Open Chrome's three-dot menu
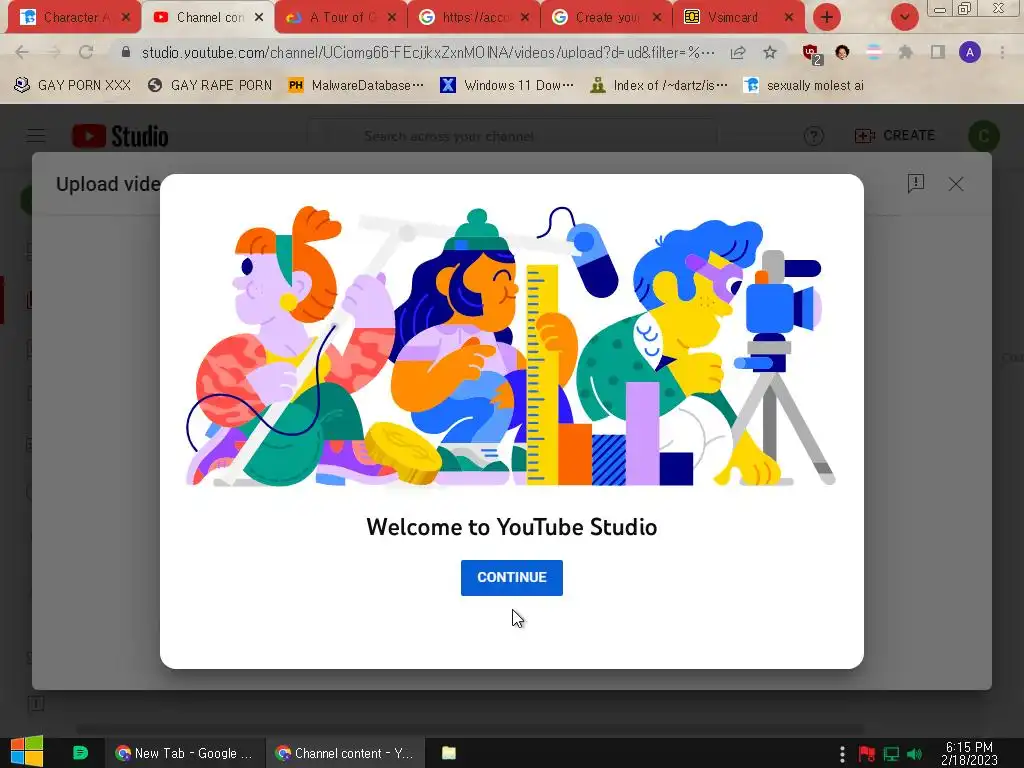 [1002, 52]
